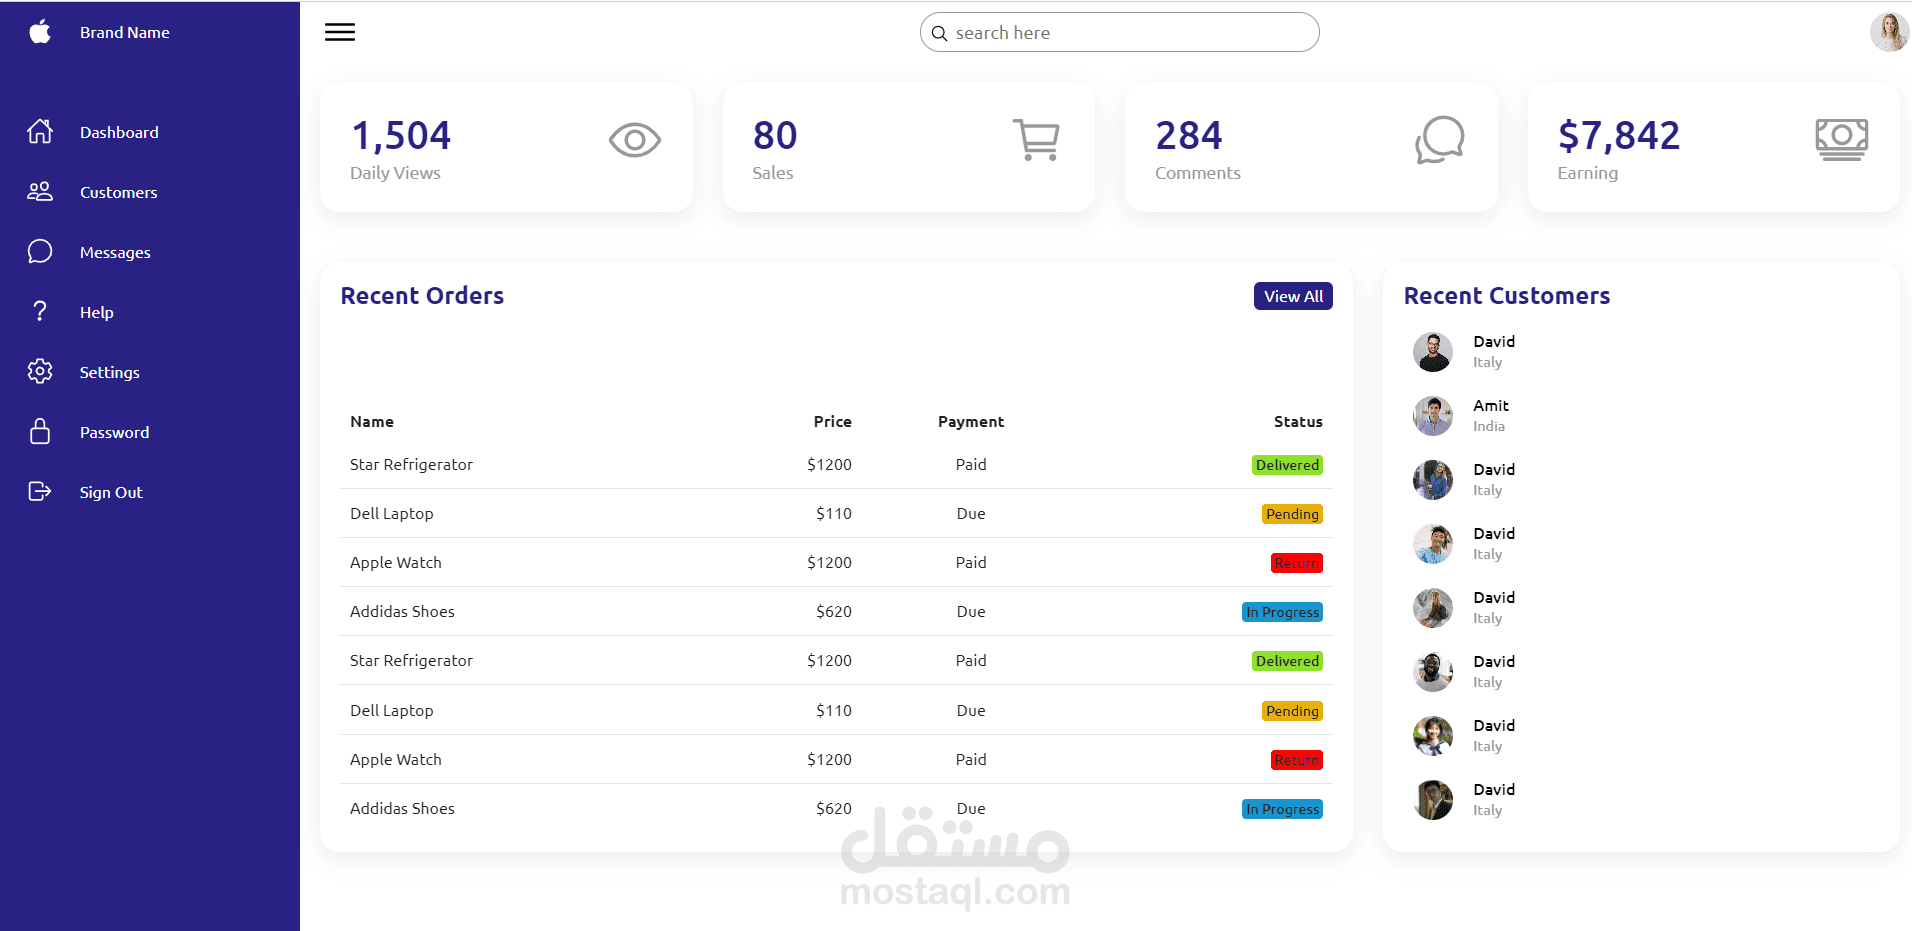Click the Delivered badge for Star Refrigerator
Image resolution: width=1912 pixels, height=931 pixels.
tap(1287, 464)
